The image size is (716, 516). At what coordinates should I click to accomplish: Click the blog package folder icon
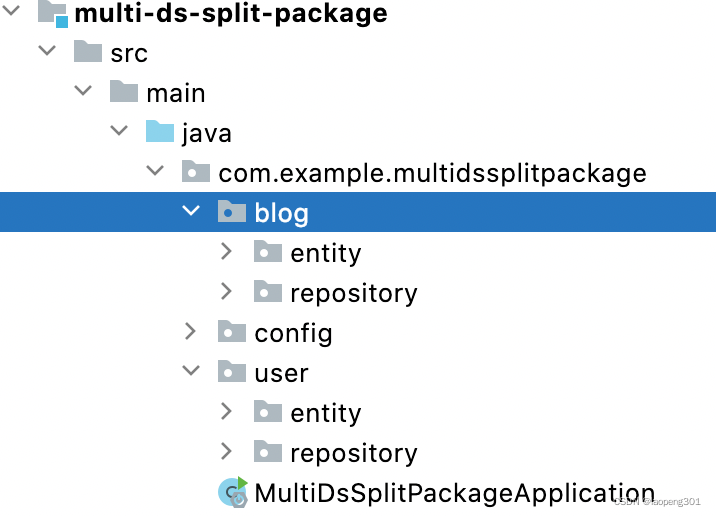click(x=232, y=212)
